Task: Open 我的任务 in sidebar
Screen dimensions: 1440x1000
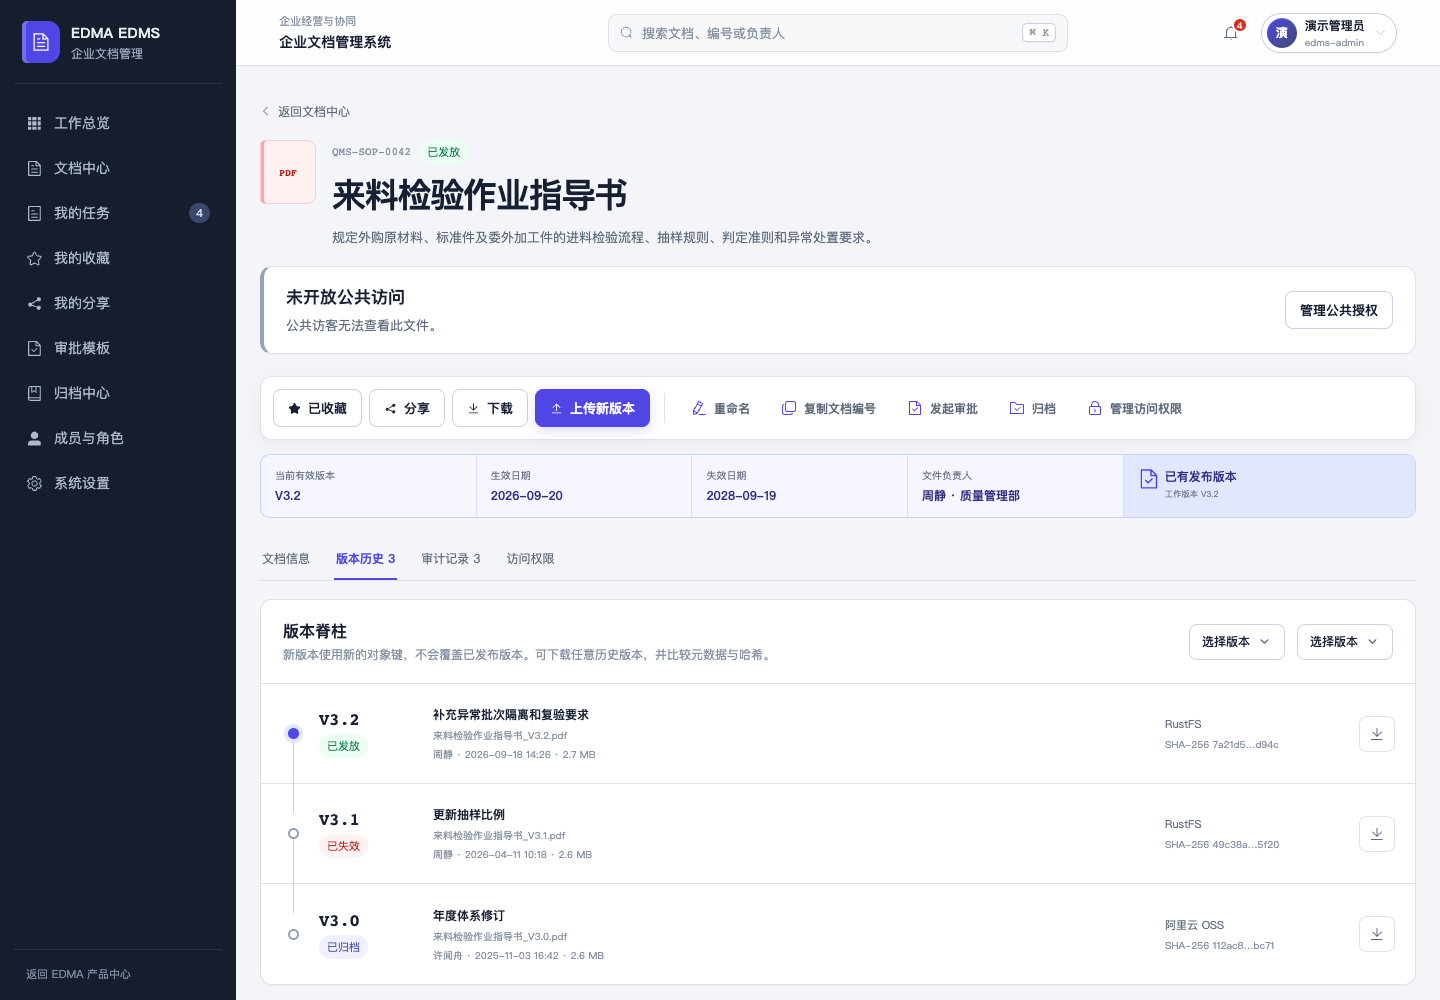Action: click(x=118, y=213)
